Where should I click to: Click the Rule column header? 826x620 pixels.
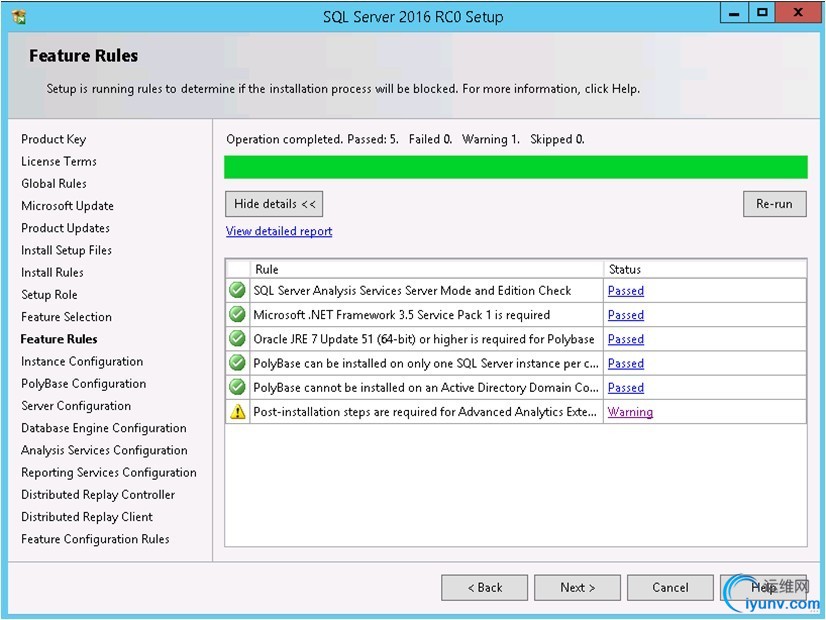pyautogui.click(x=427, y=269)
